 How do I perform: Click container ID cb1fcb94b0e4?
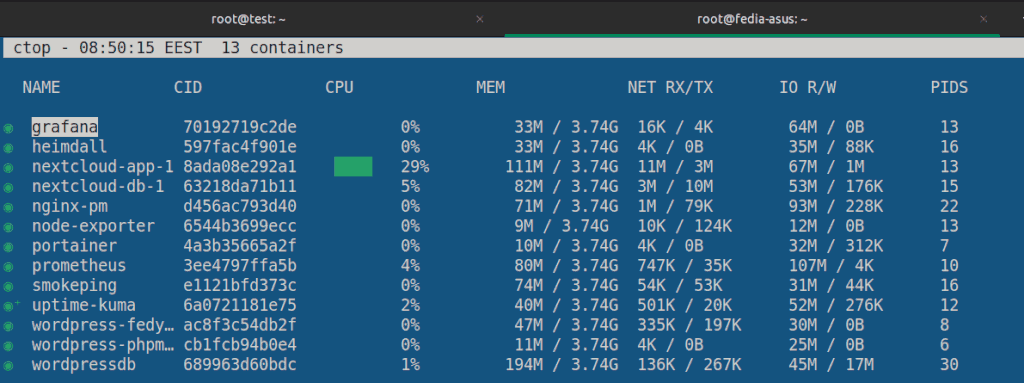(x=240, y=344)
